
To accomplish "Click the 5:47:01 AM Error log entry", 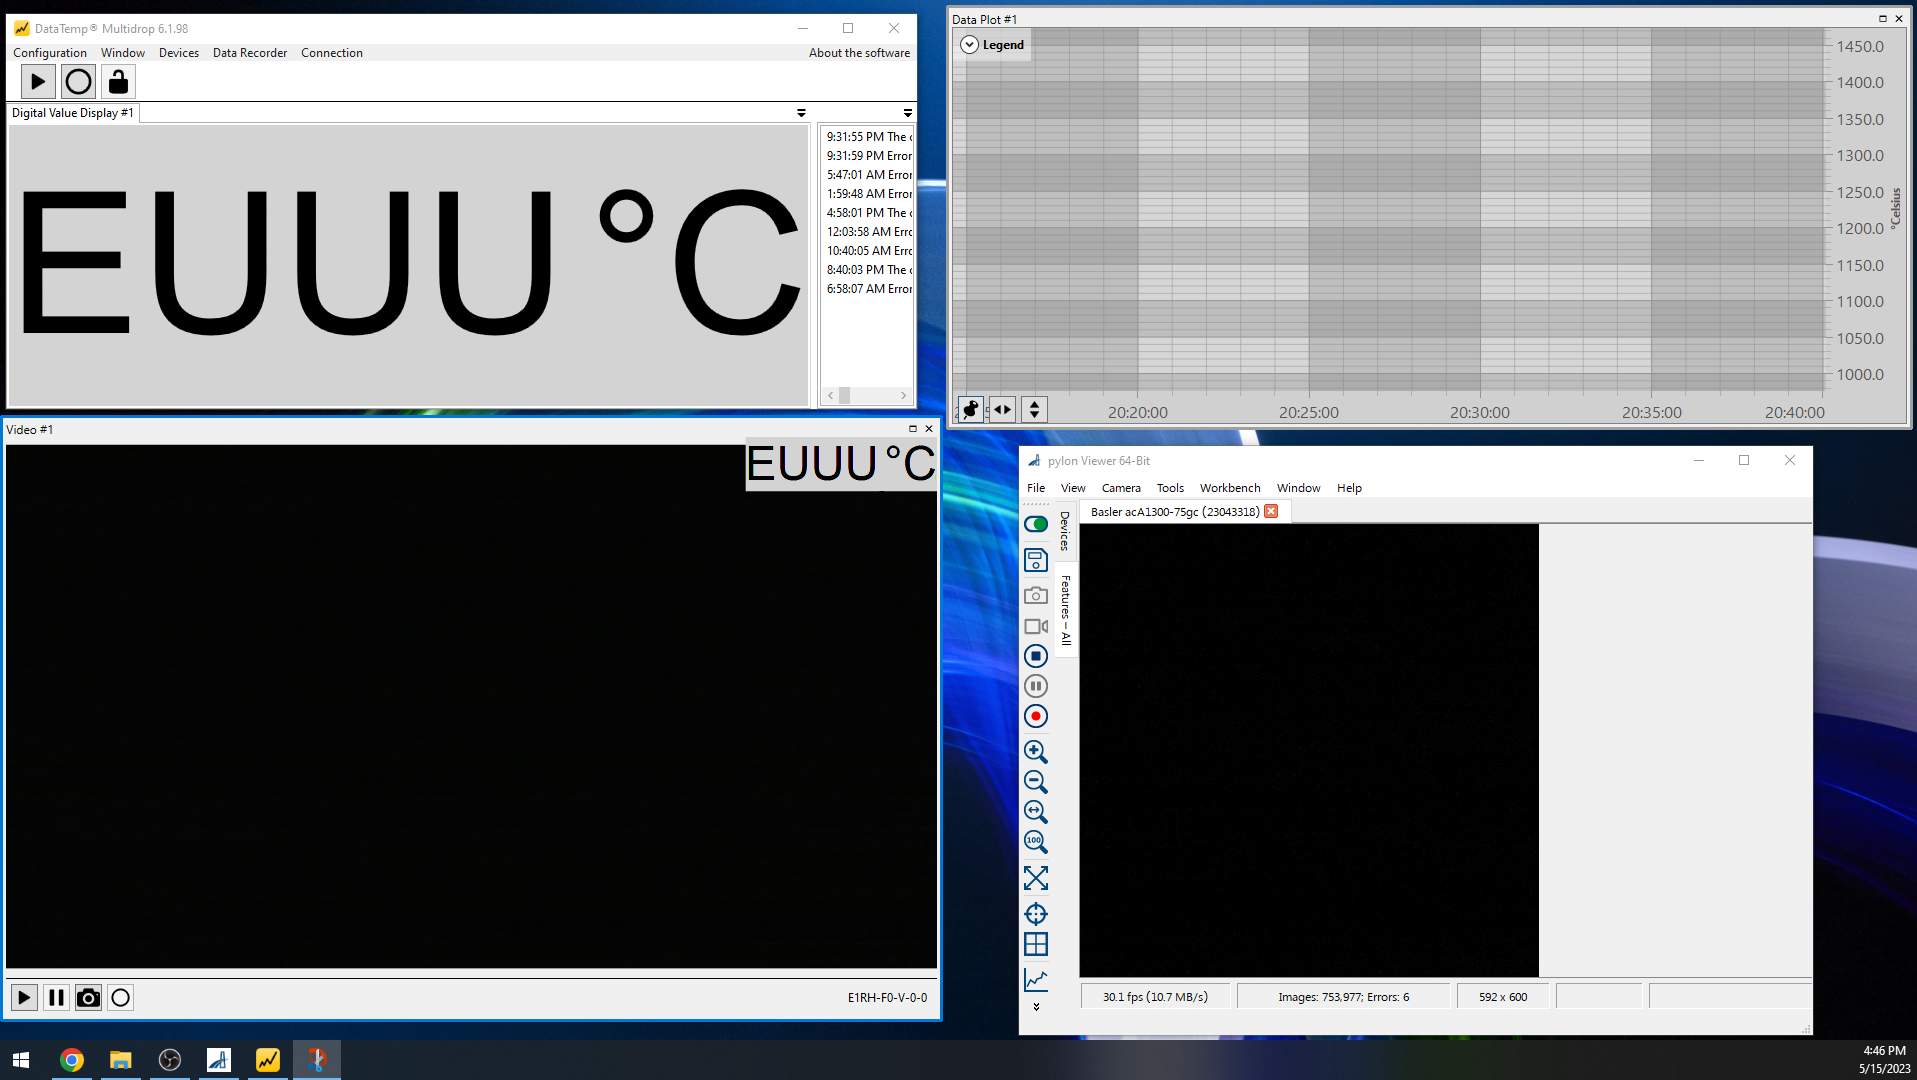I will click(868, 175).
